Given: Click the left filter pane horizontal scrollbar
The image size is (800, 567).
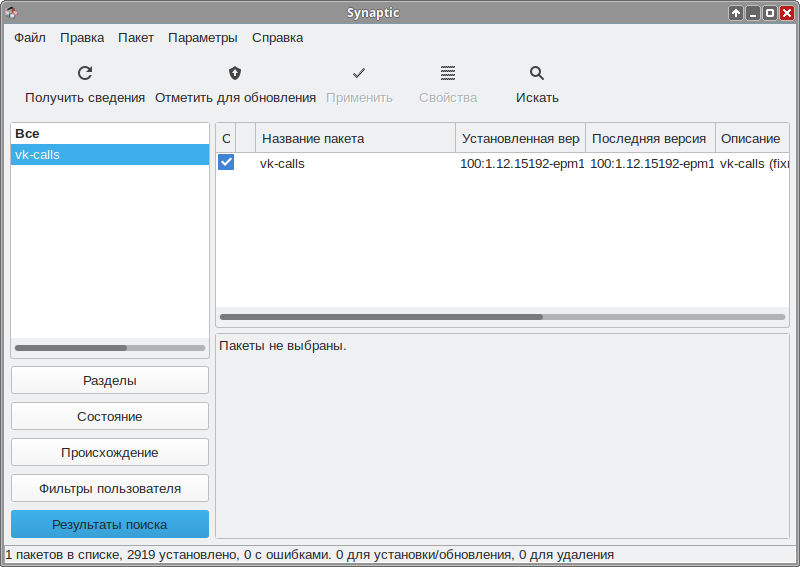Looking at the screenshot, I should (x=110, y=348).
